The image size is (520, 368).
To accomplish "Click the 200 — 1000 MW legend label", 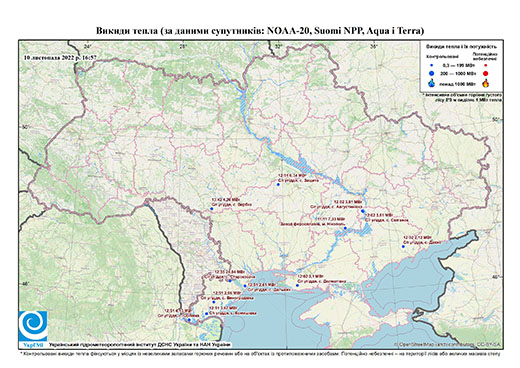I will (459, 73).
